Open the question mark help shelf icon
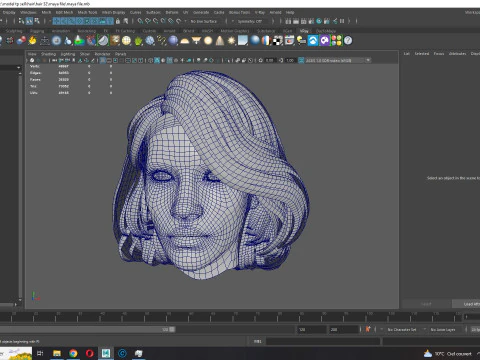 (x=348, y=41)
